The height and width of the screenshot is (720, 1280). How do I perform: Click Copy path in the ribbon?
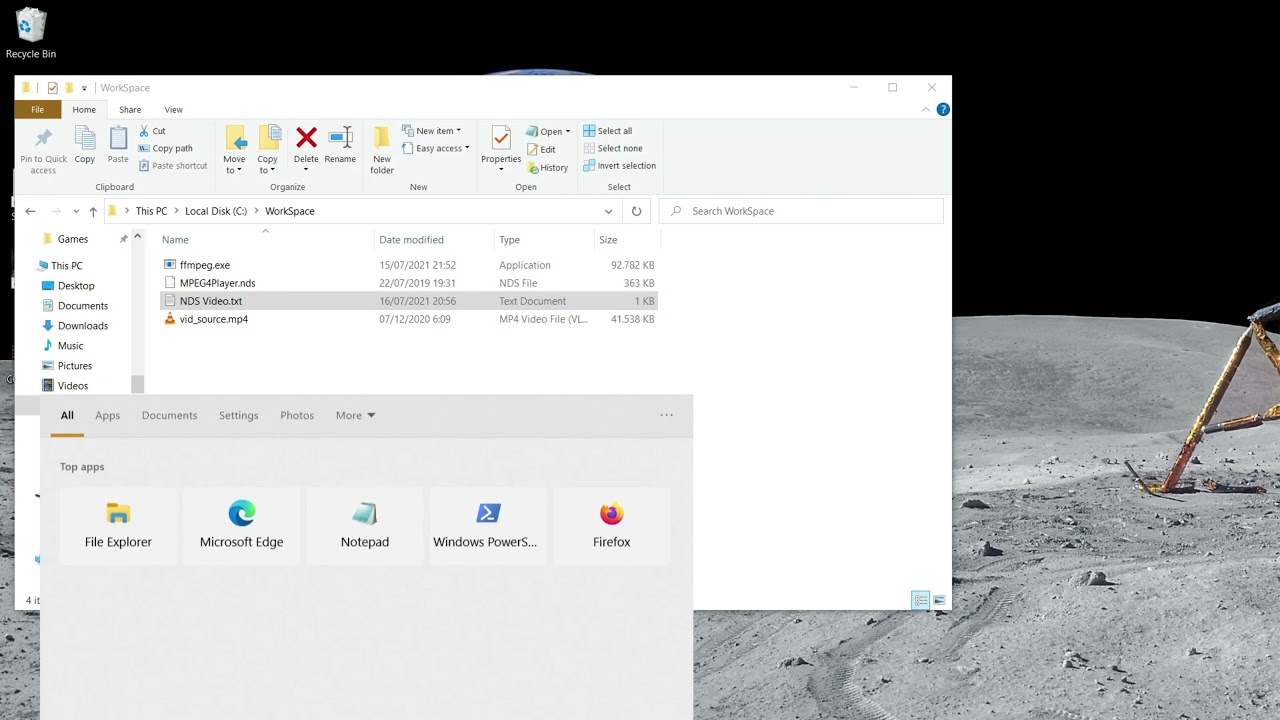coord(165,148)
